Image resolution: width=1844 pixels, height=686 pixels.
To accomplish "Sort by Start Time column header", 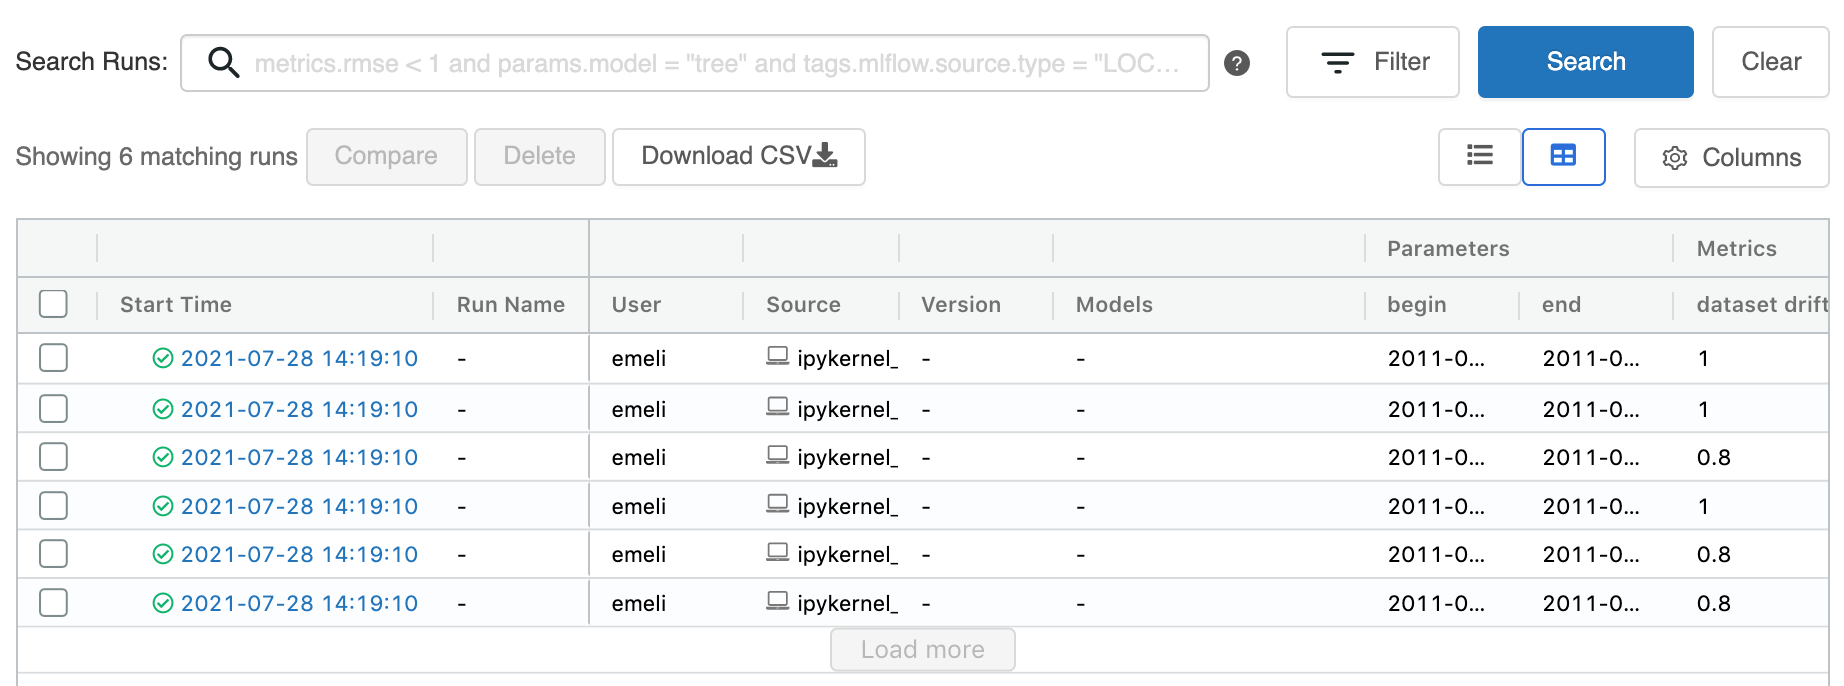I will pos(176,304).
